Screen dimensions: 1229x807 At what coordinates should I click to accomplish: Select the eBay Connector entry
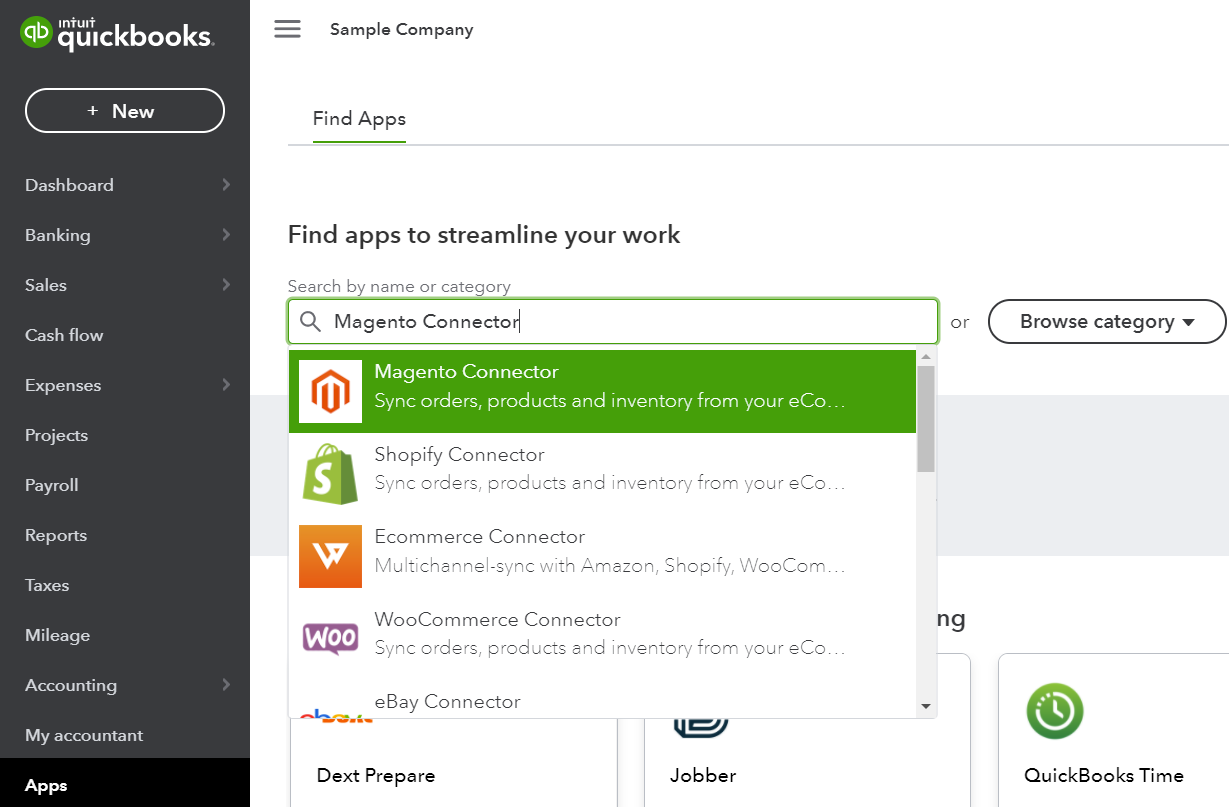coord(448,701)
